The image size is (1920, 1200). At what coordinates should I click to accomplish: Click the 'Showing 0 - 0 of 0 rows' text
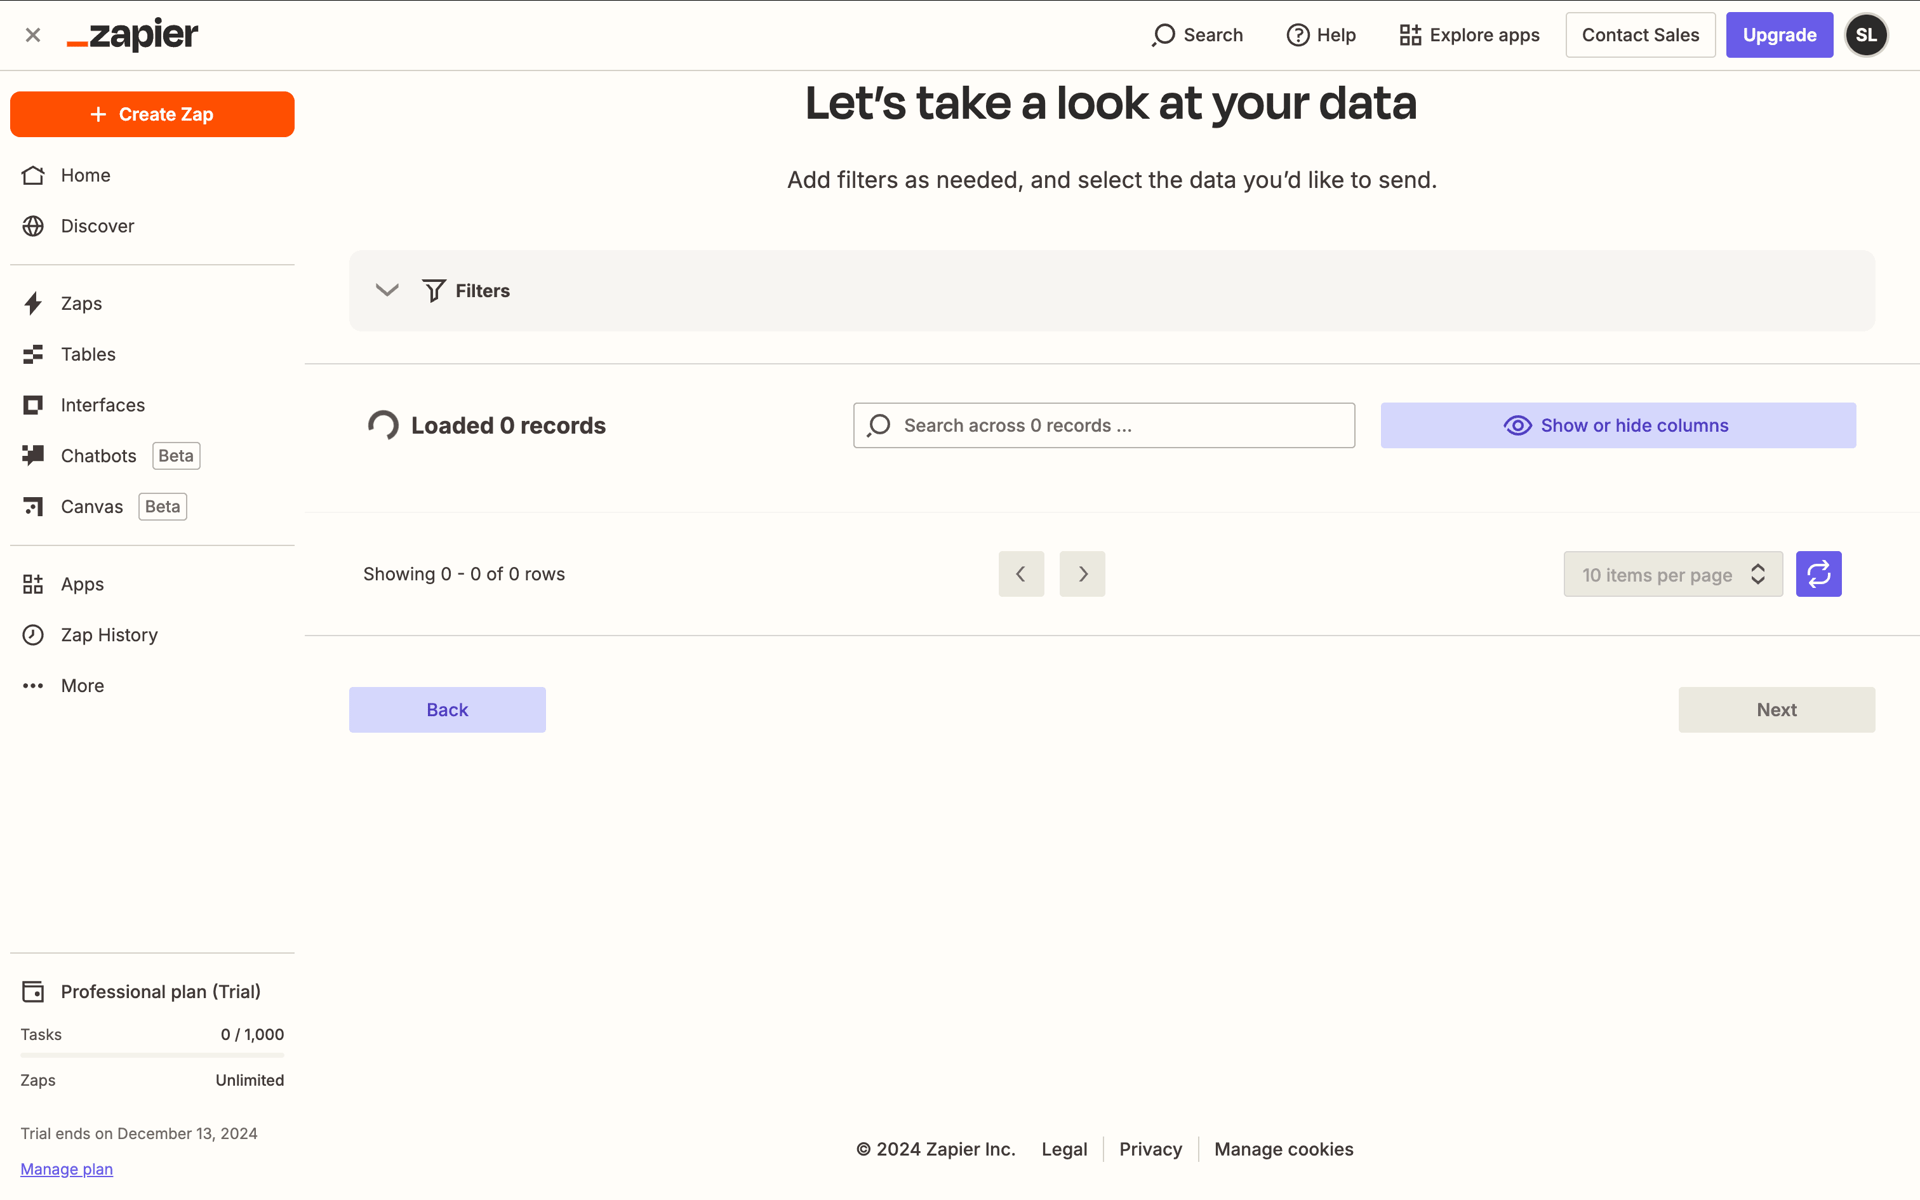[464, 574]
